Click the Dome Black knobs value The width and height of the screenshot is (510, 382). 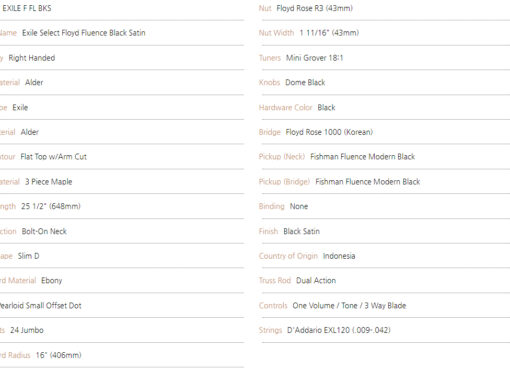pyautogui.click(x=305, y=83)
